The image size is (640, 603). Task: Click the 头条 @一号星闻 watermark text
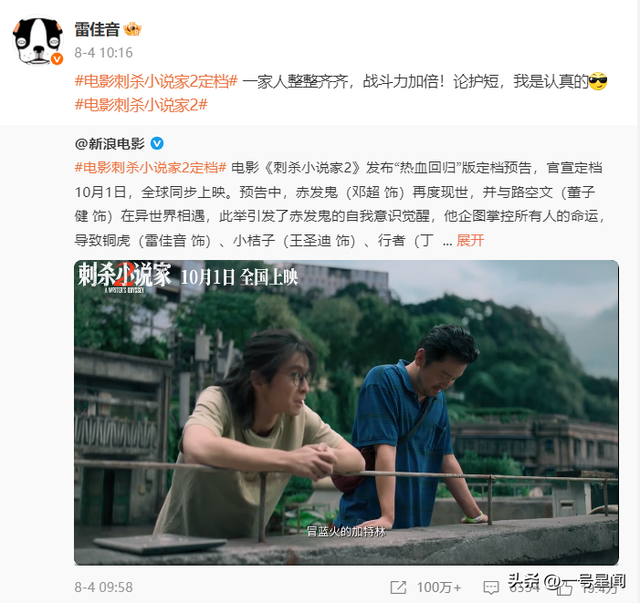[567, 580]
